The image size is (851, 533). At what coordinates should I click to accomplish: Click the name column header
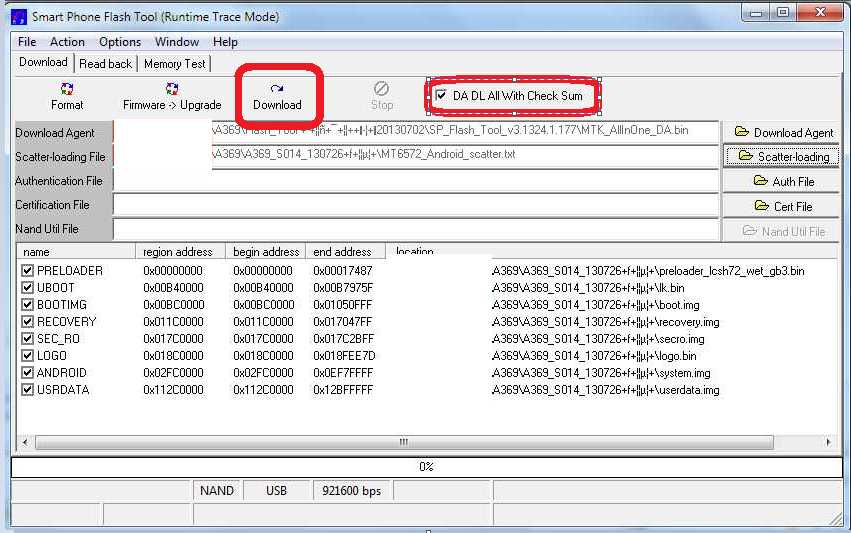(x=76, y=252)
